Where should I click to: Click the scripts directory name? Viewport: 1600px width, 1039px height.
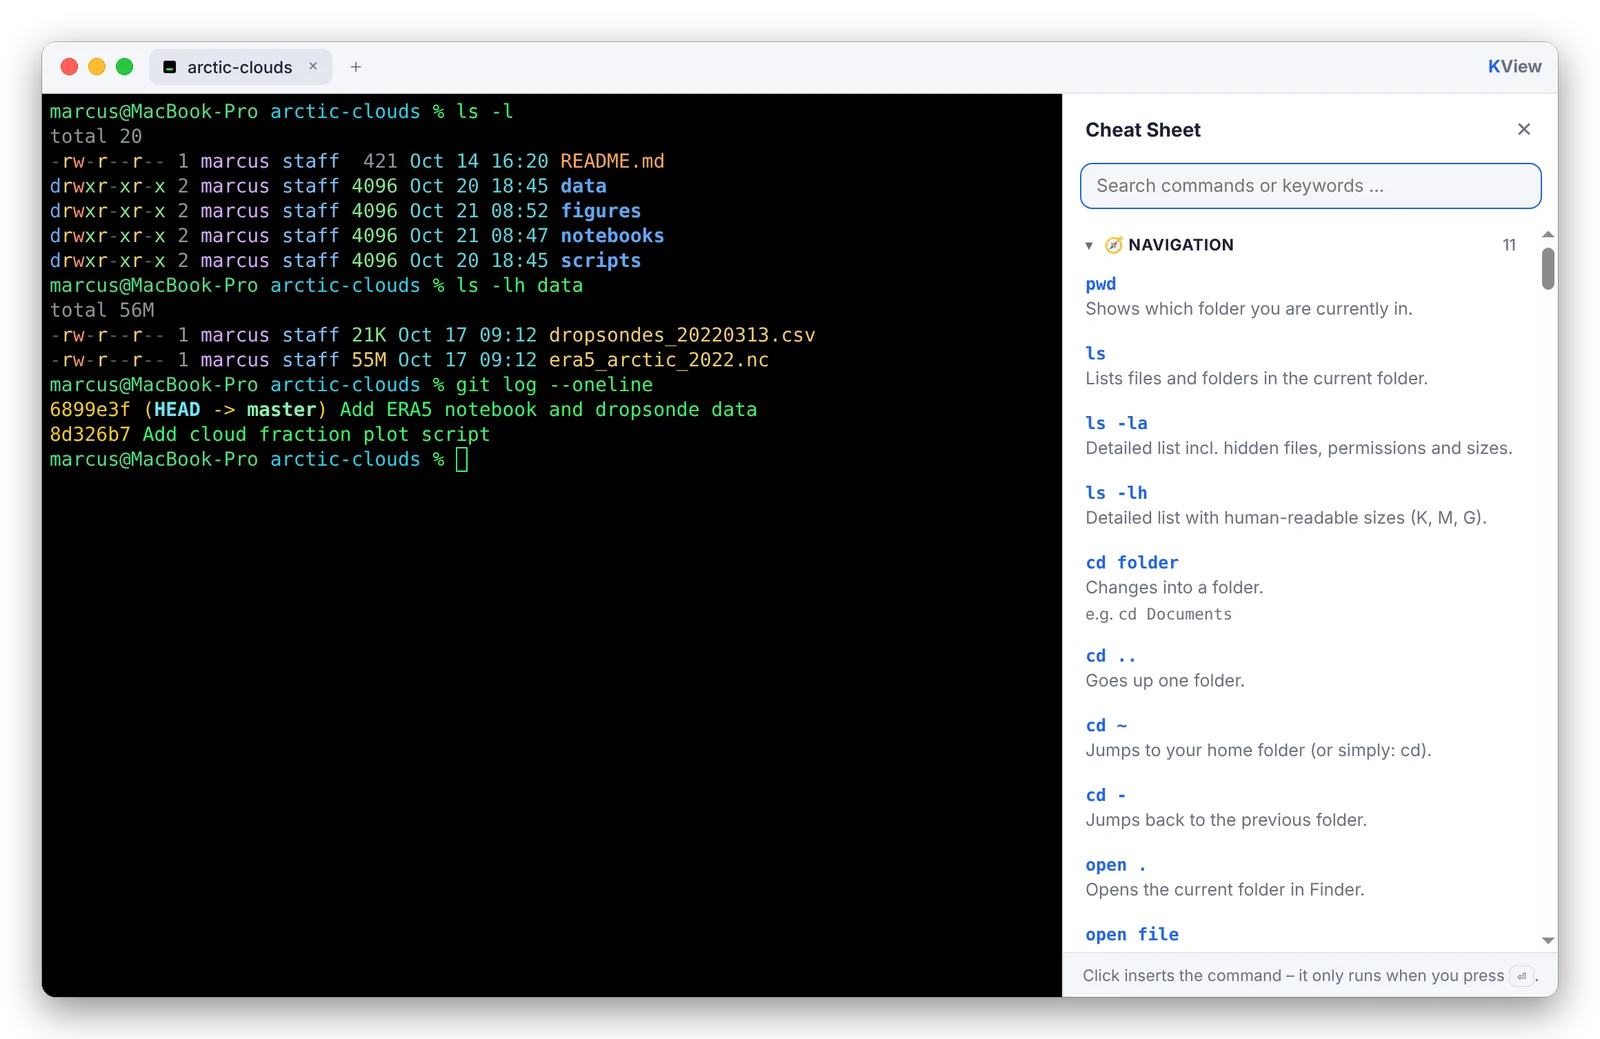(600, 260)
